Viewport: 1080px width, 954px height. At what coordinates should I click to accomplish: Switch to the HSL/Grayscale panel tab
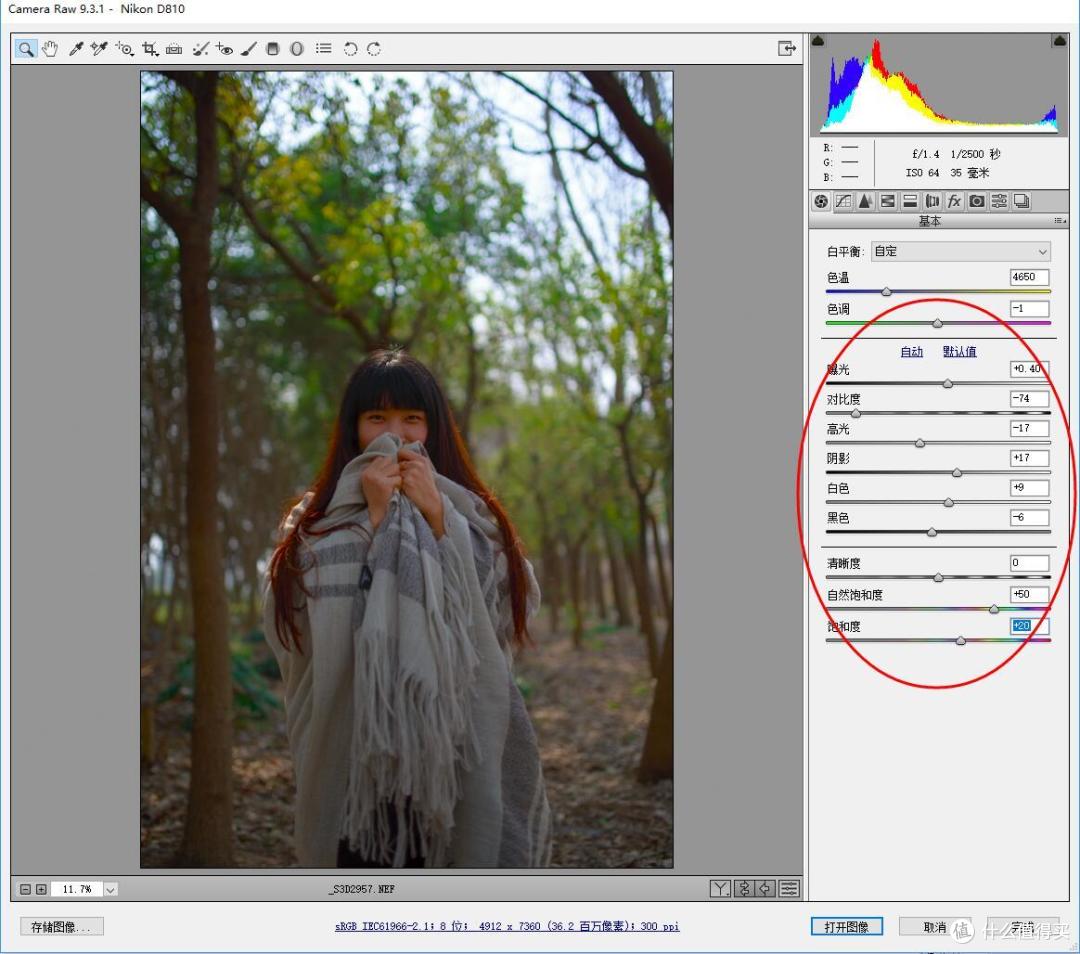(x=888, y=201)
